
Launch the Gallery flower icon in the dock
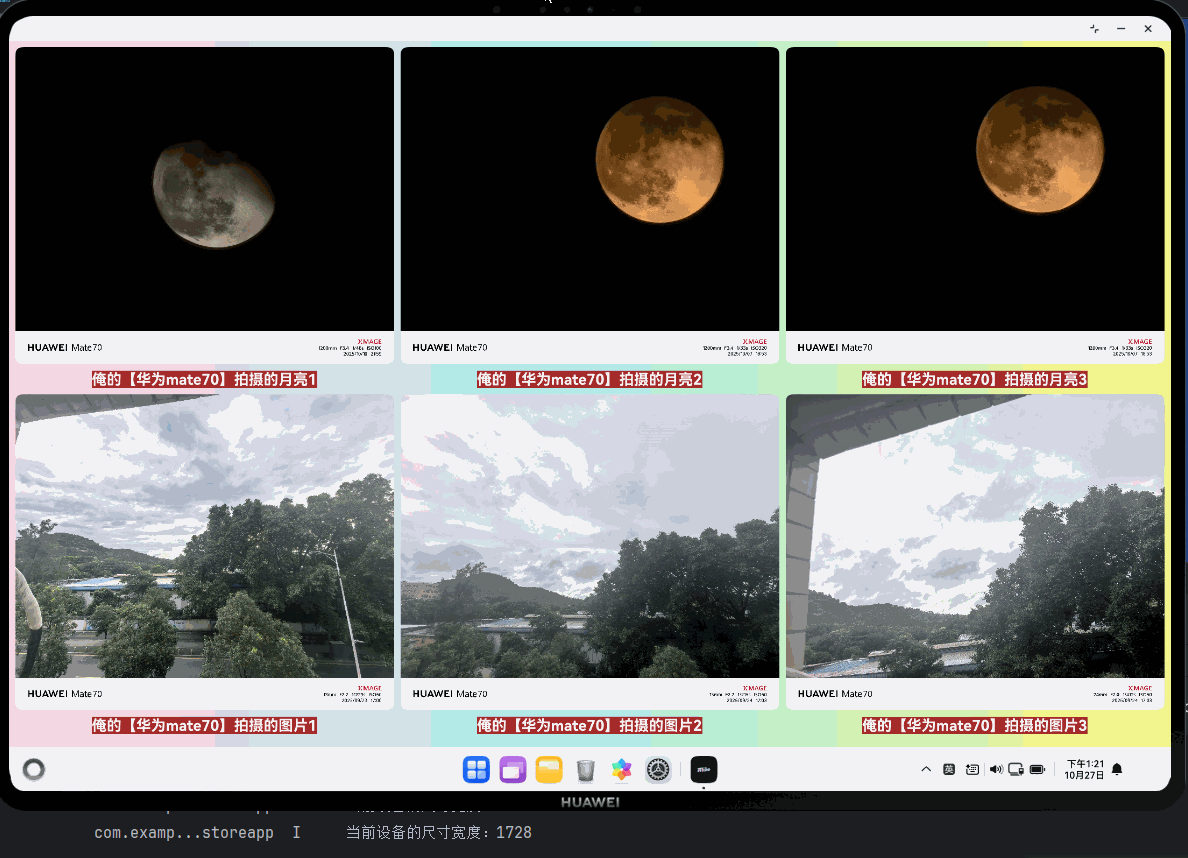621,770
